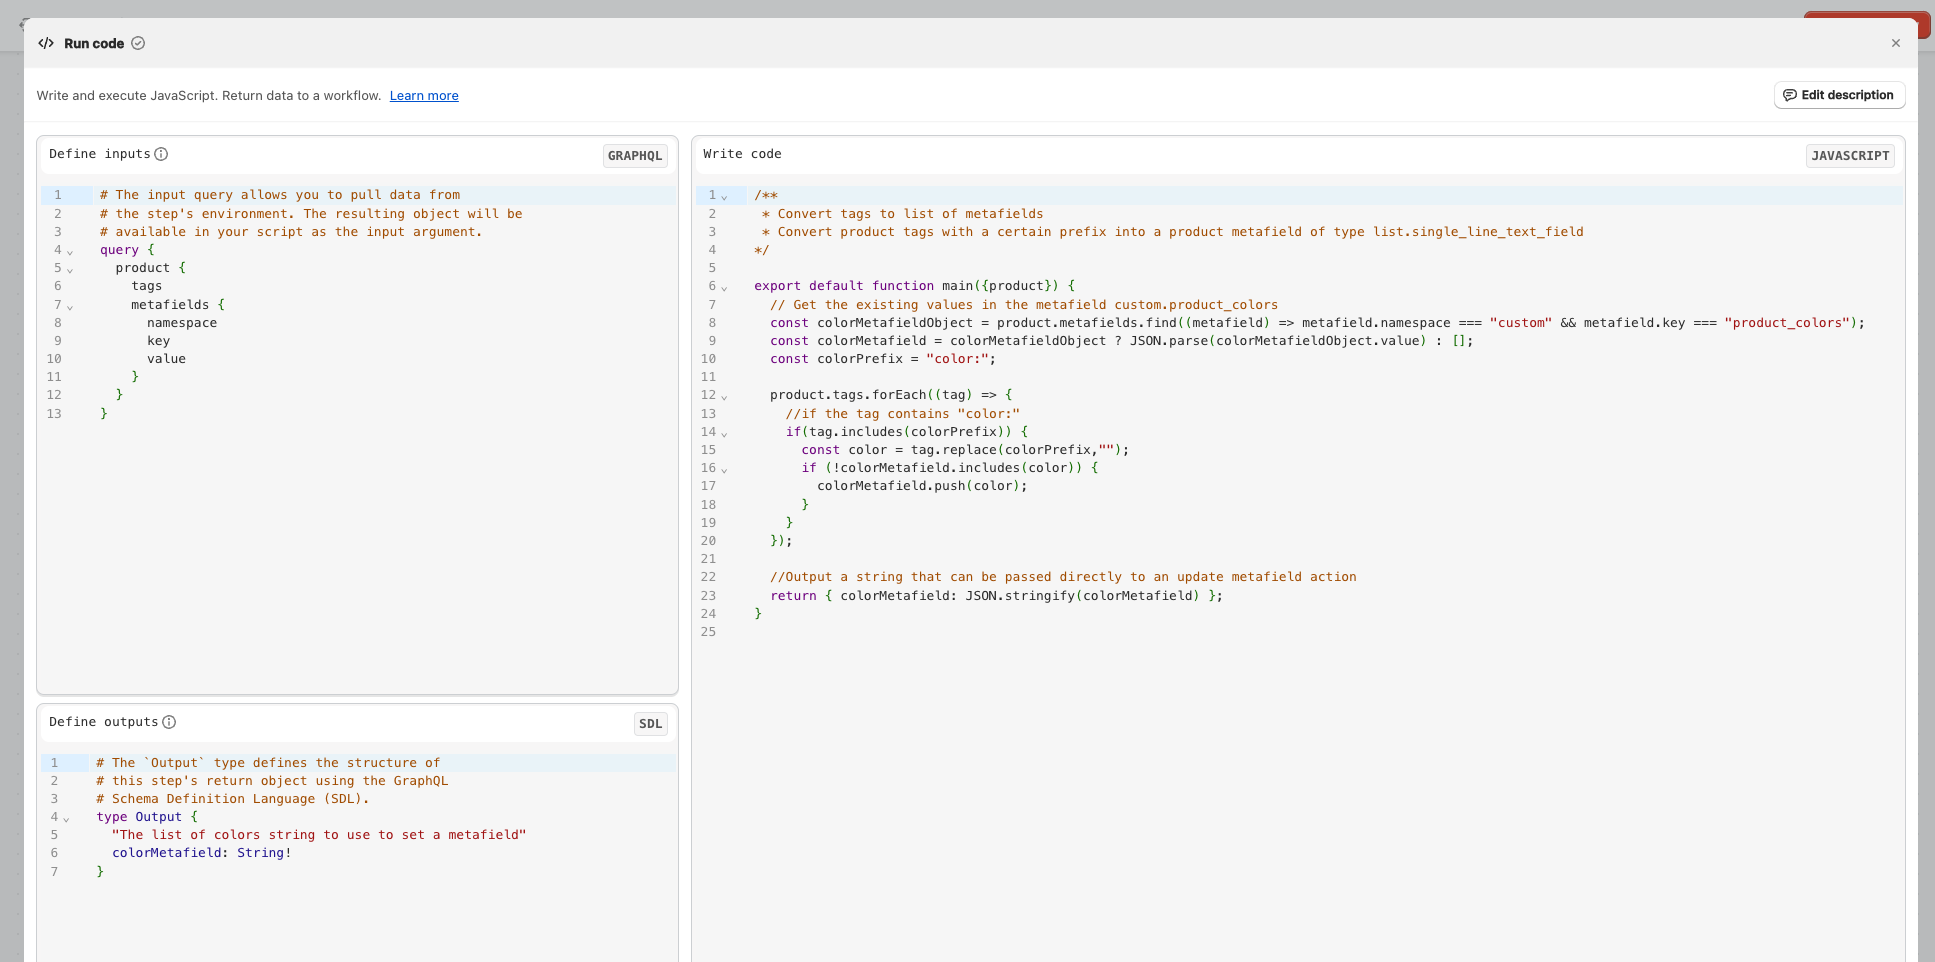This screenshot has height=962, width=1935.
Task: Open the Learn more link
Action: click(x=424, y=96)
